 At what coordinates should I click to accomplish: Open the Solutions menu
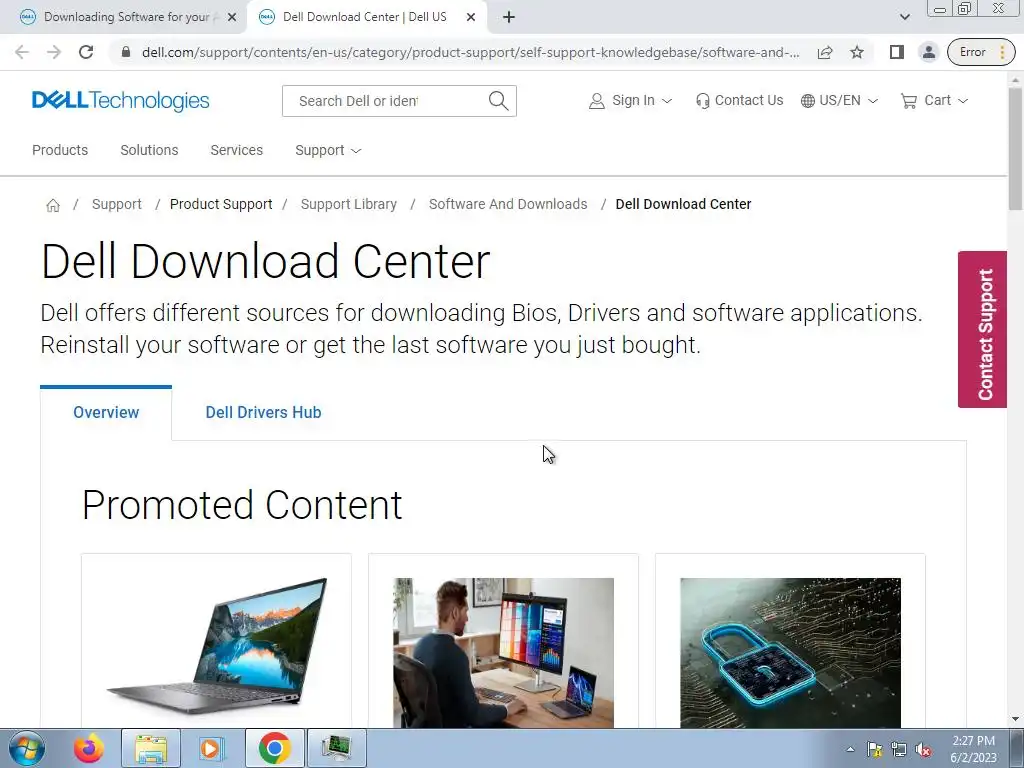click(x=149, y=150)
